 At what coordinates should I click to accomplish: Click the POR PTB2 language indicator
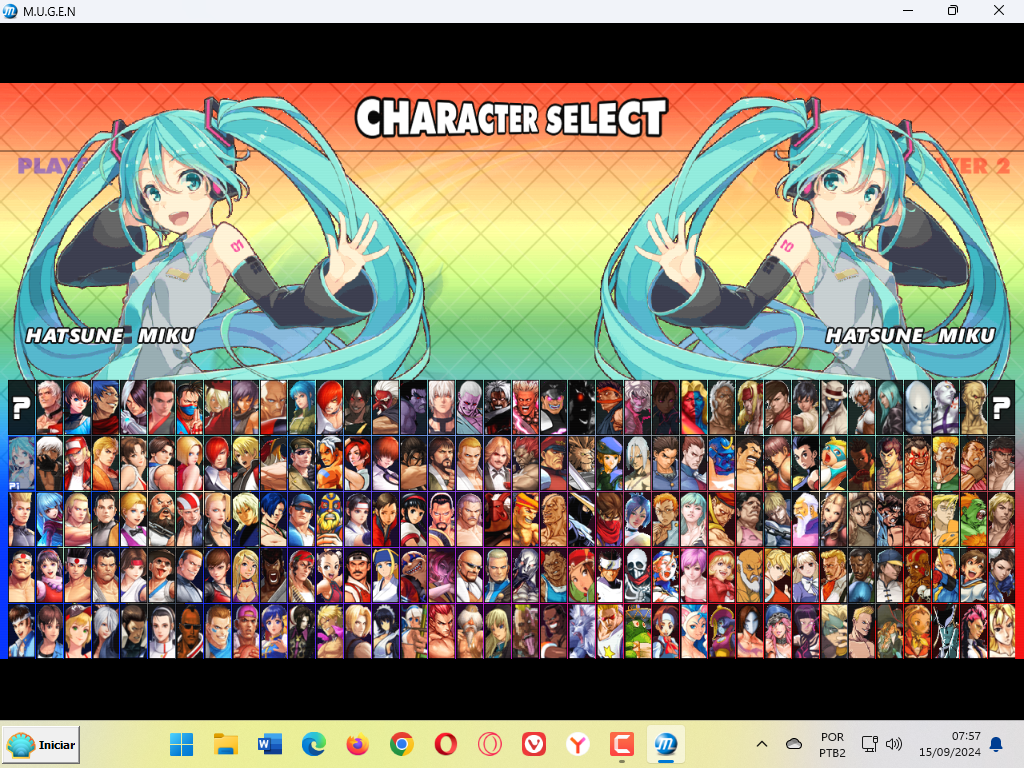832,744
